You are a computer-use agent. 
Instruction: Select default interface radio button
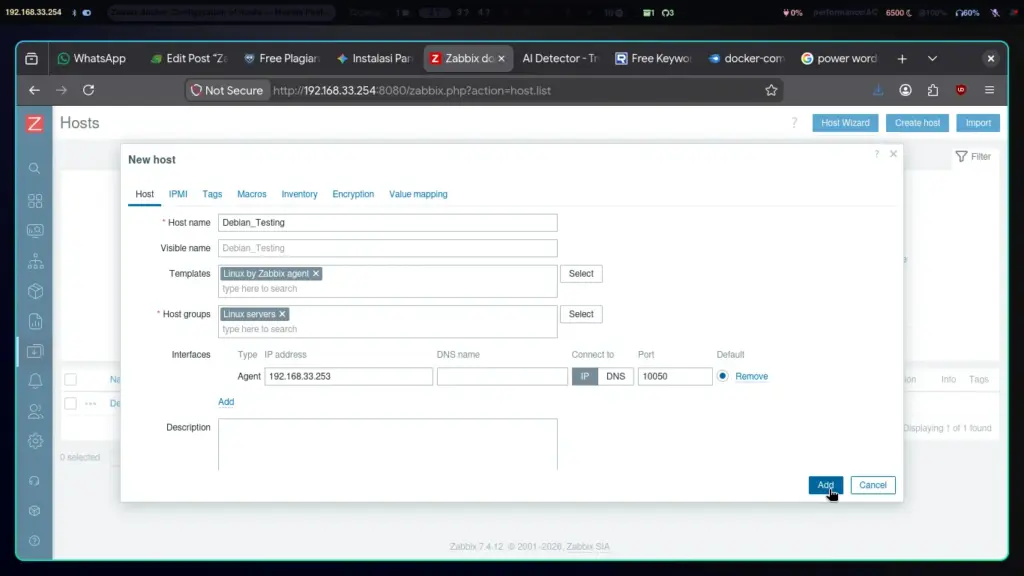click(722, 376)
